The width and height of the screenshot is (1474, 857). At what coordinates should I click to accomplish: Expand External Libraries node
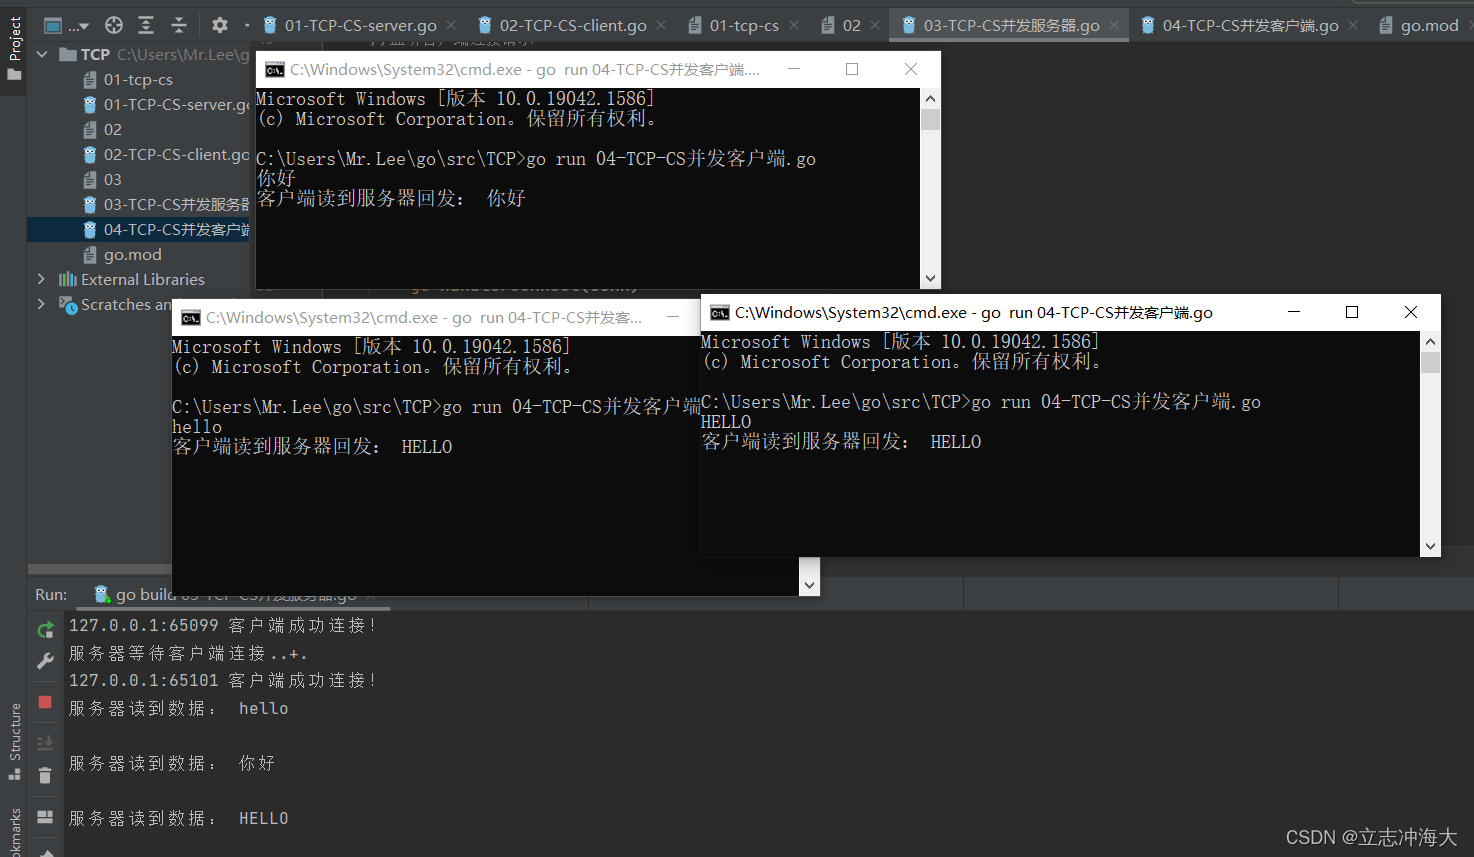(41, 279)
